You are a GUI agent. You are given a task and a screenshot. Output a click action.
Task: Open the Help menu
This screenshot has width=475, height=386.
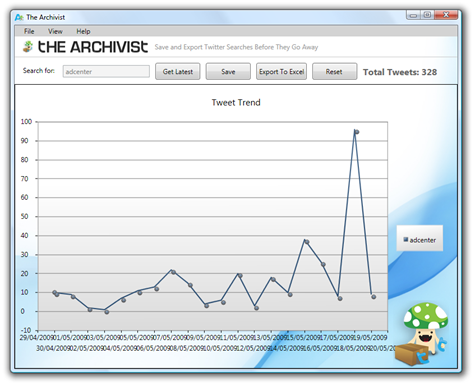click(x=83, y=31)
